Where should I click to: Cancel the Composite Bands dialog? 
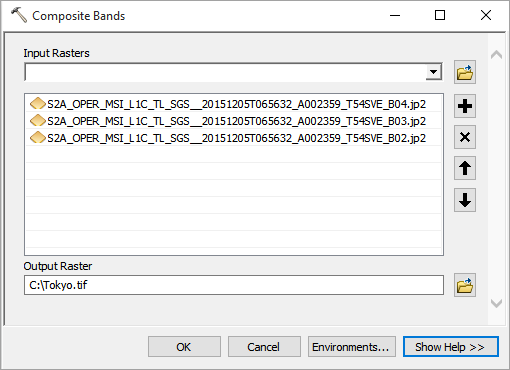[x=264, y=347]
